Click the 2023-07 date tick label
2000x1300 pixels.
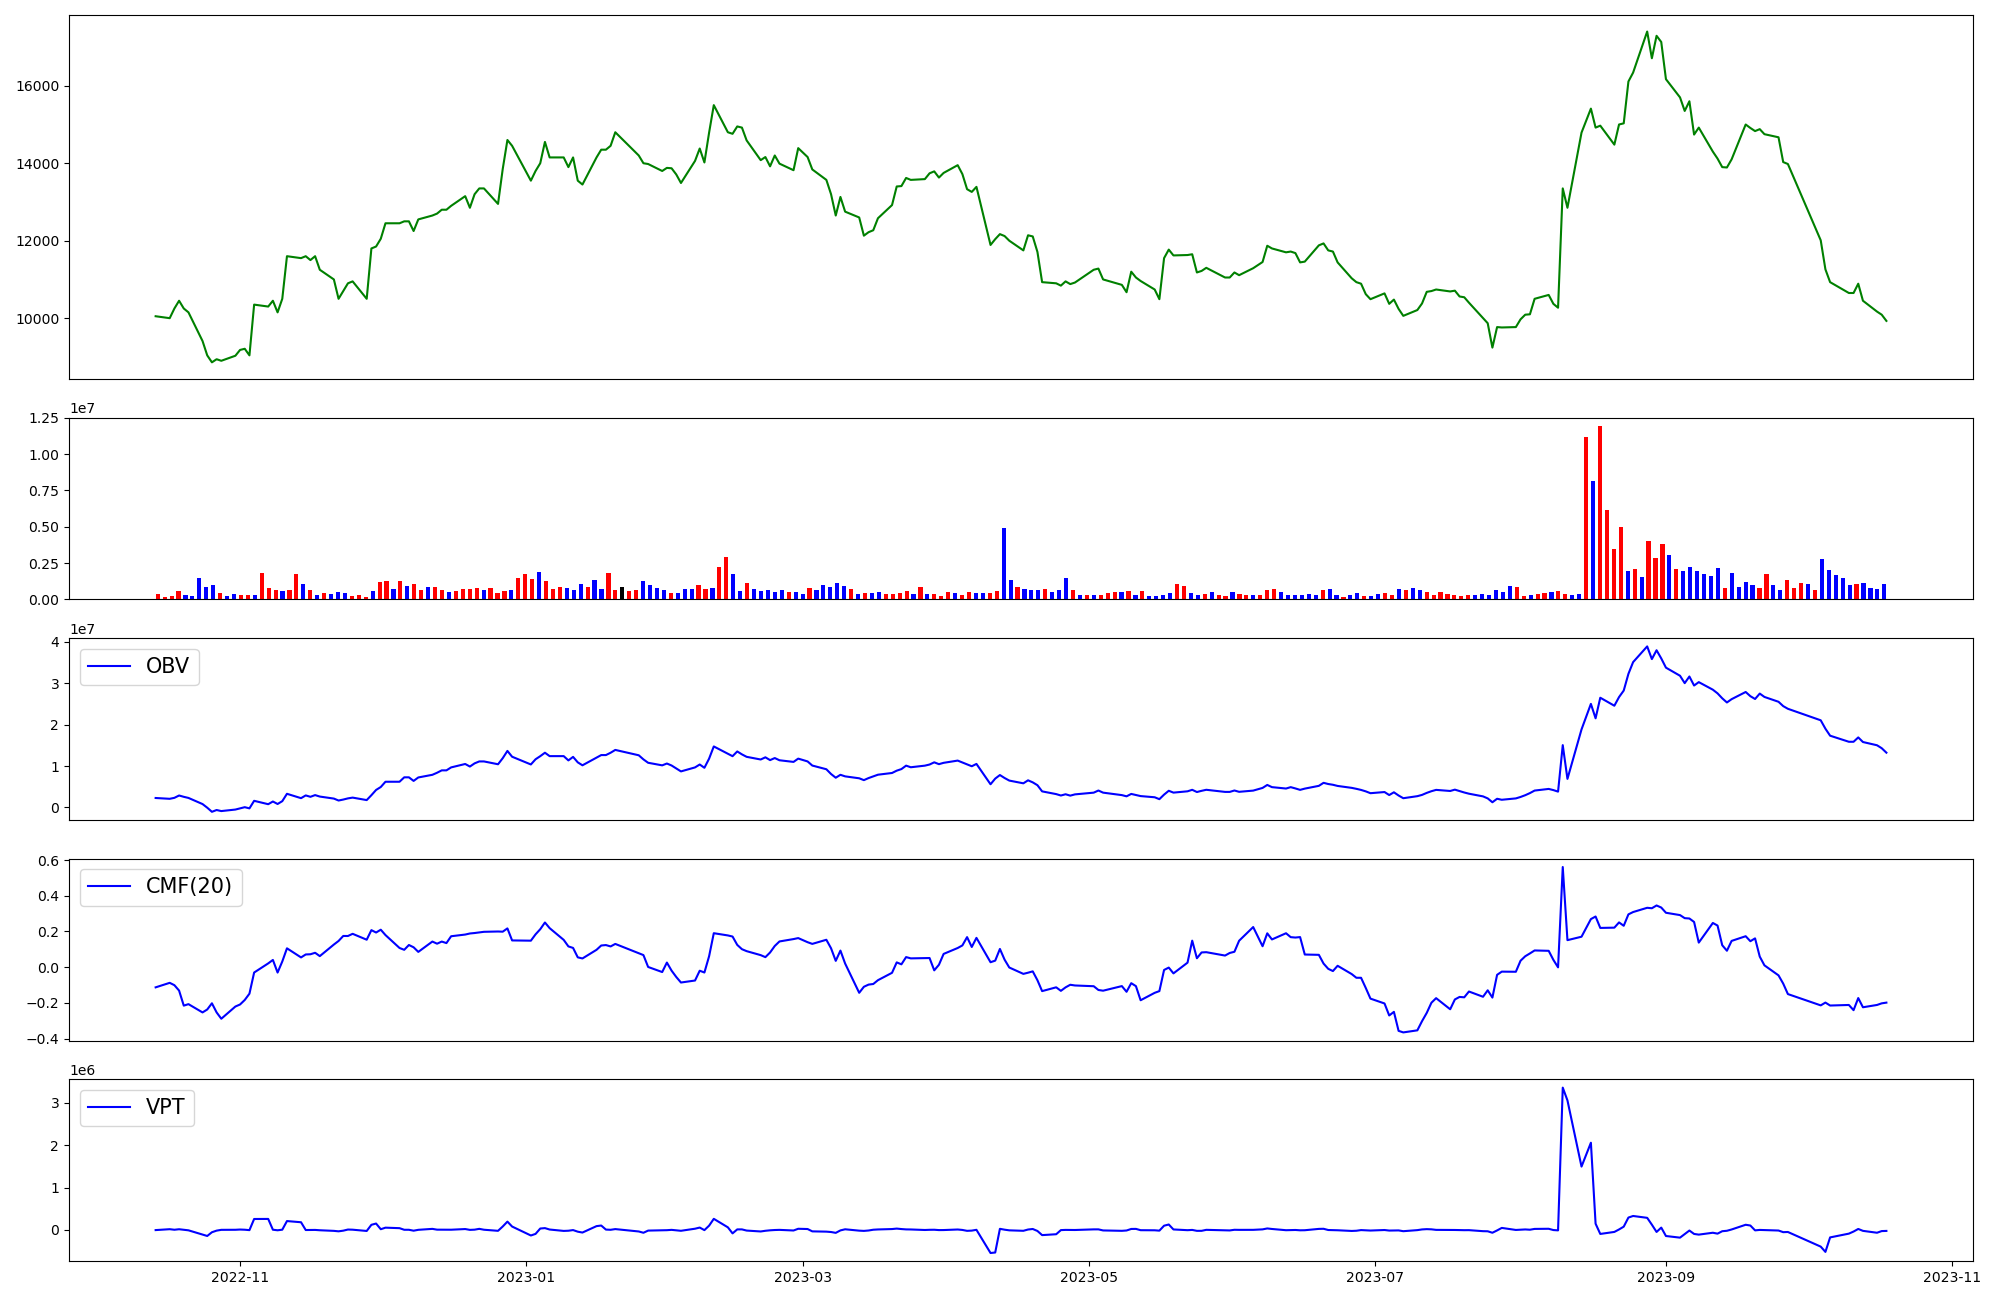[1375, 1277]
